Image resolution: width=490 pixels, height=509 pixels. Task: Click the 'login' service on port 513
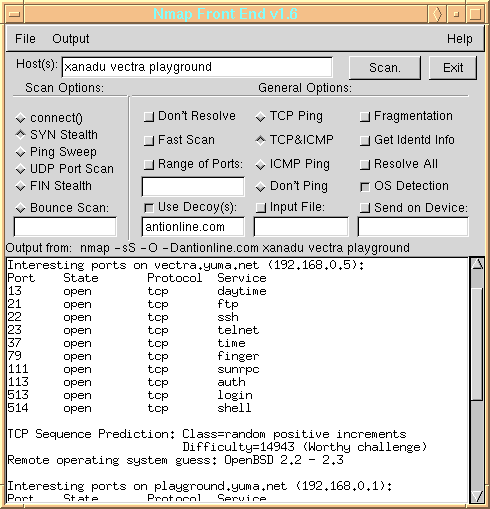tap(235, 395)
